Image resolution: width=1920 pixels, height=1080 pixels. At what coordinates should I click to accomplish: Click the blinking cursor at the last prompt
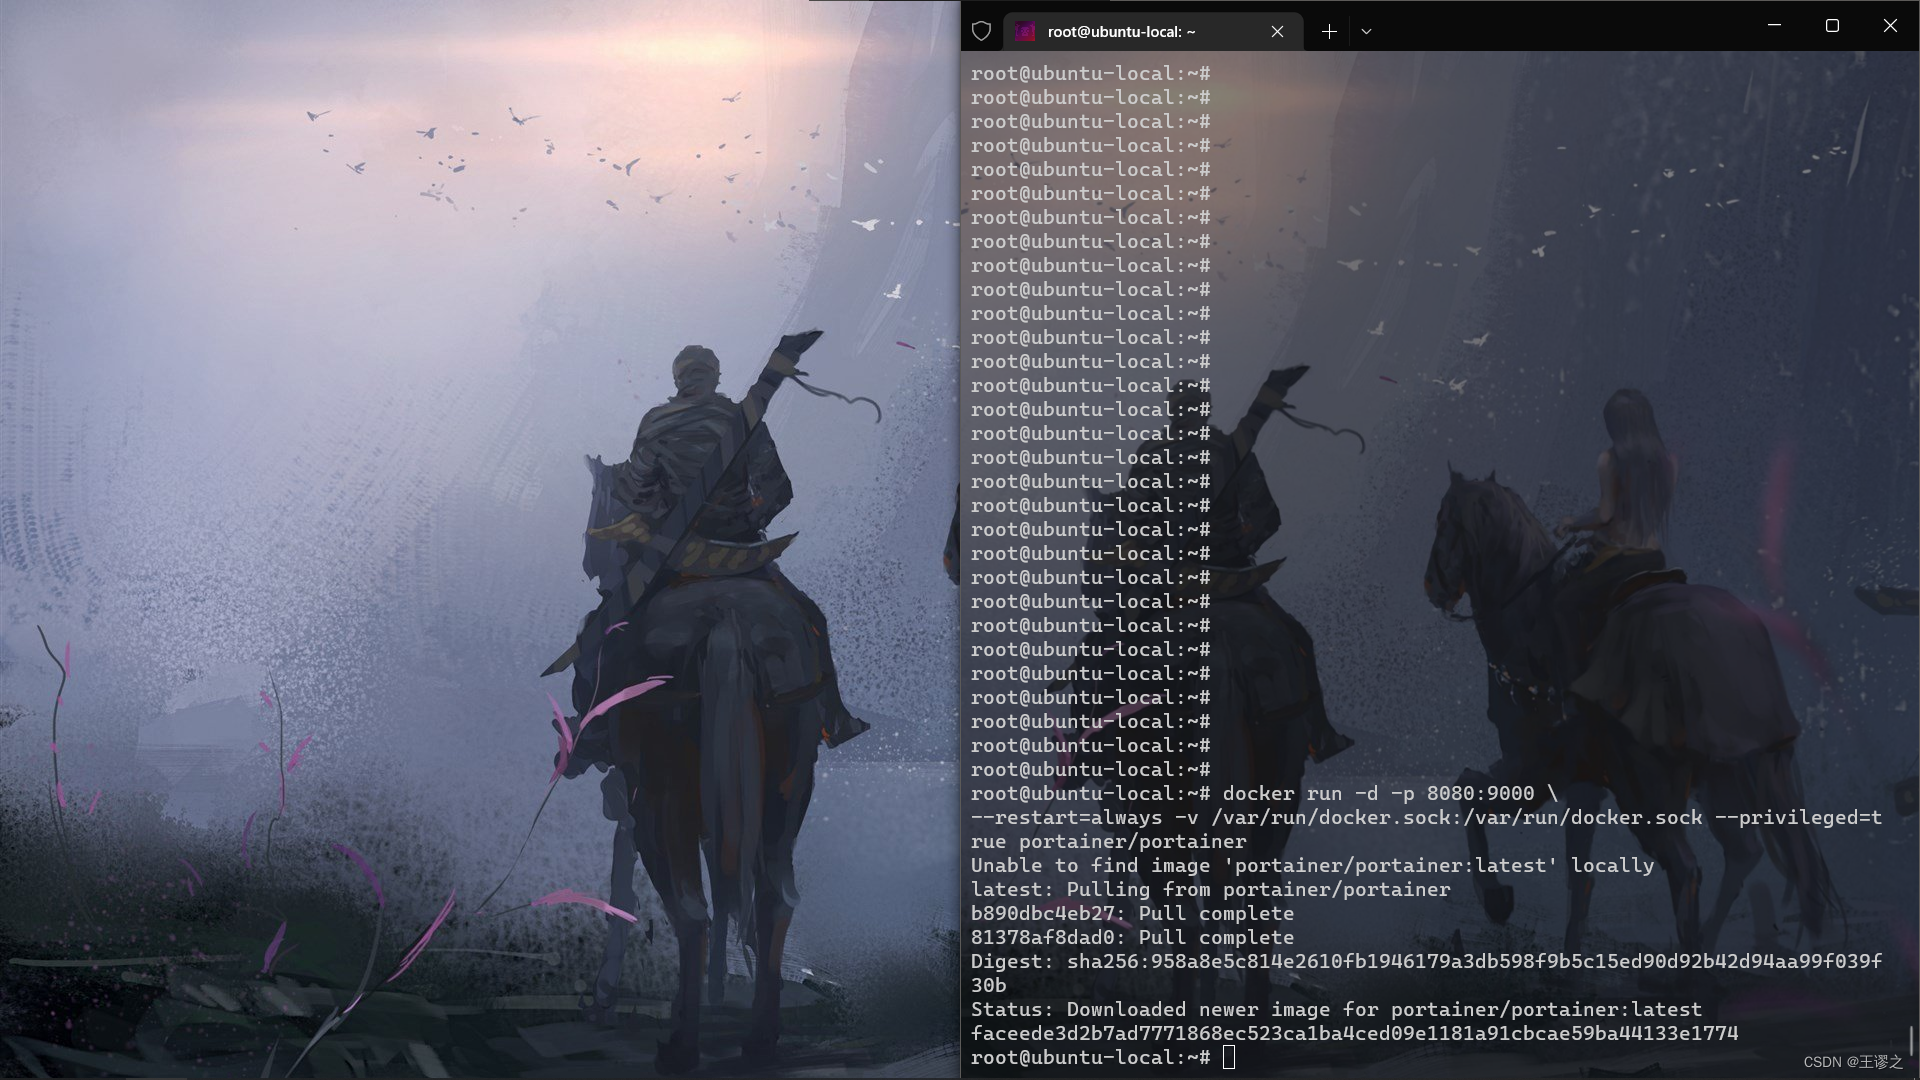pos(1229,1057)
